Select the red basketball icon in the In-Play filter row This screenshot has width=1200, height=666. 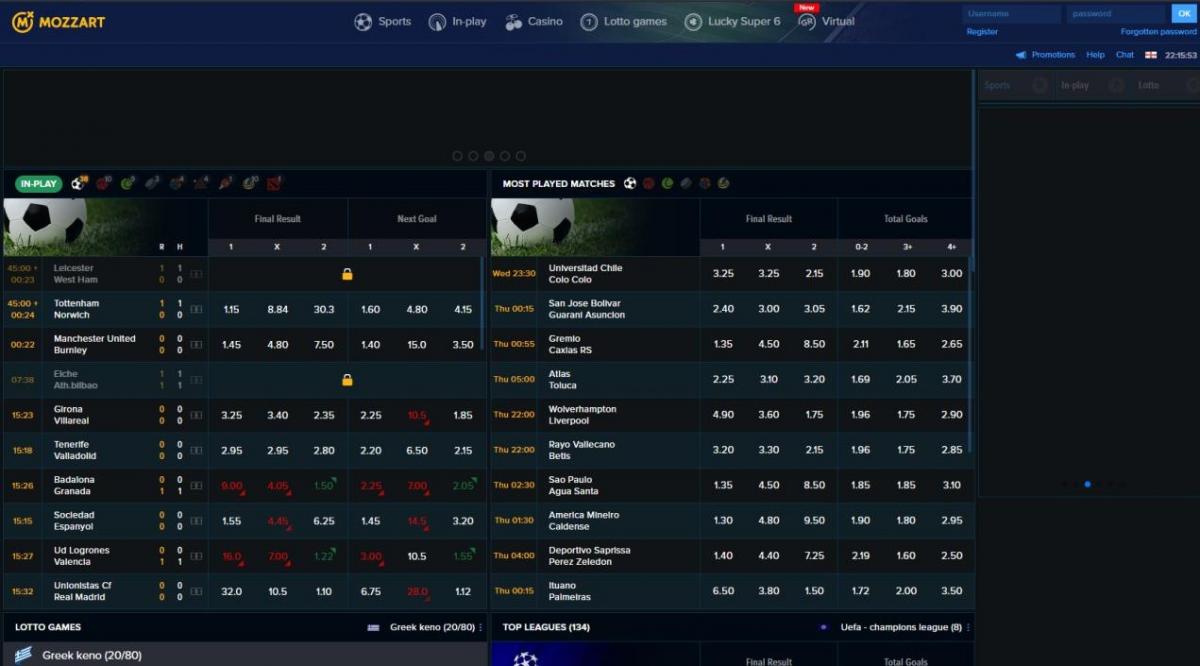point(103,184)
